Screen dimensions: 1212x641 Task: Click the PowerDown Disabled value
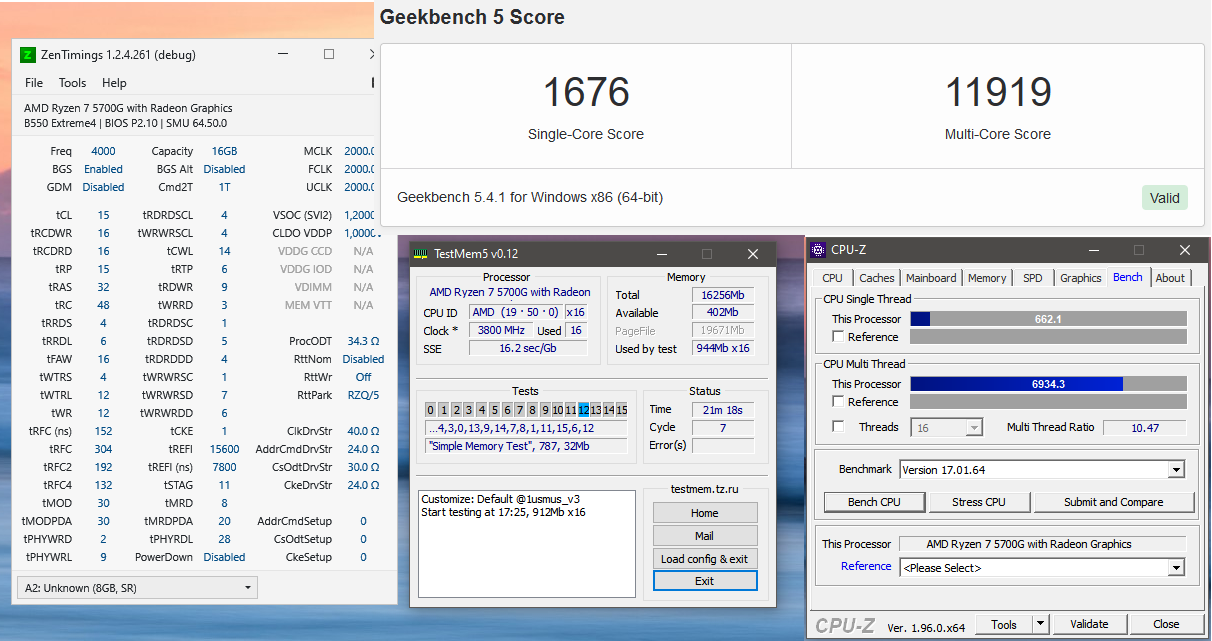point(224,557)
